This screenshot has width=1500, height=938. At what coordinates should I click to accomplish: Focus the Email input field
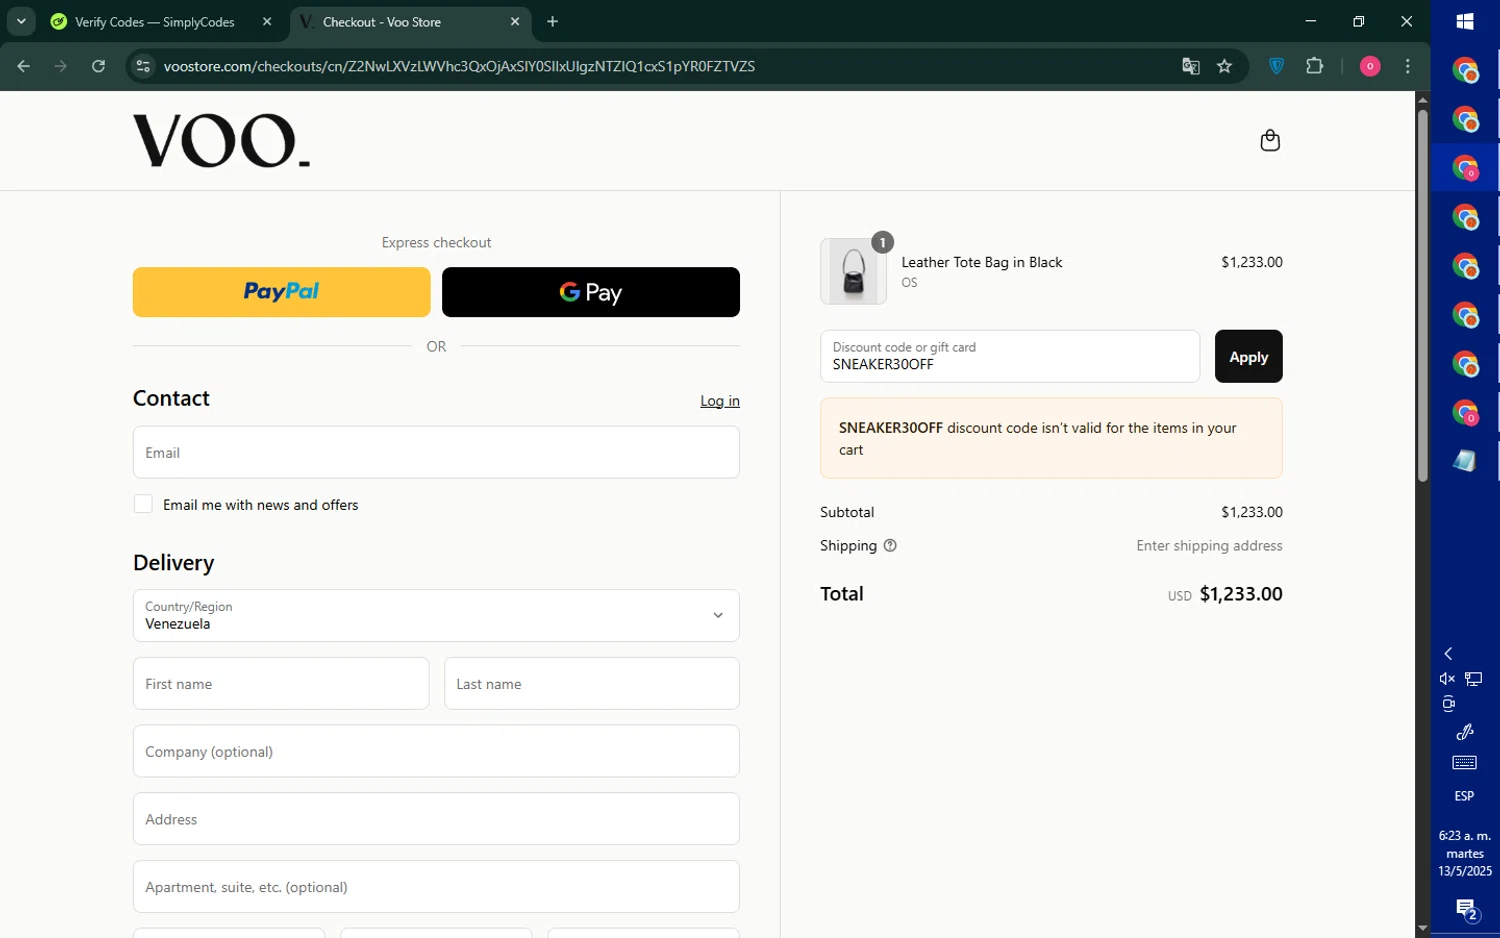tap(436, 452)
